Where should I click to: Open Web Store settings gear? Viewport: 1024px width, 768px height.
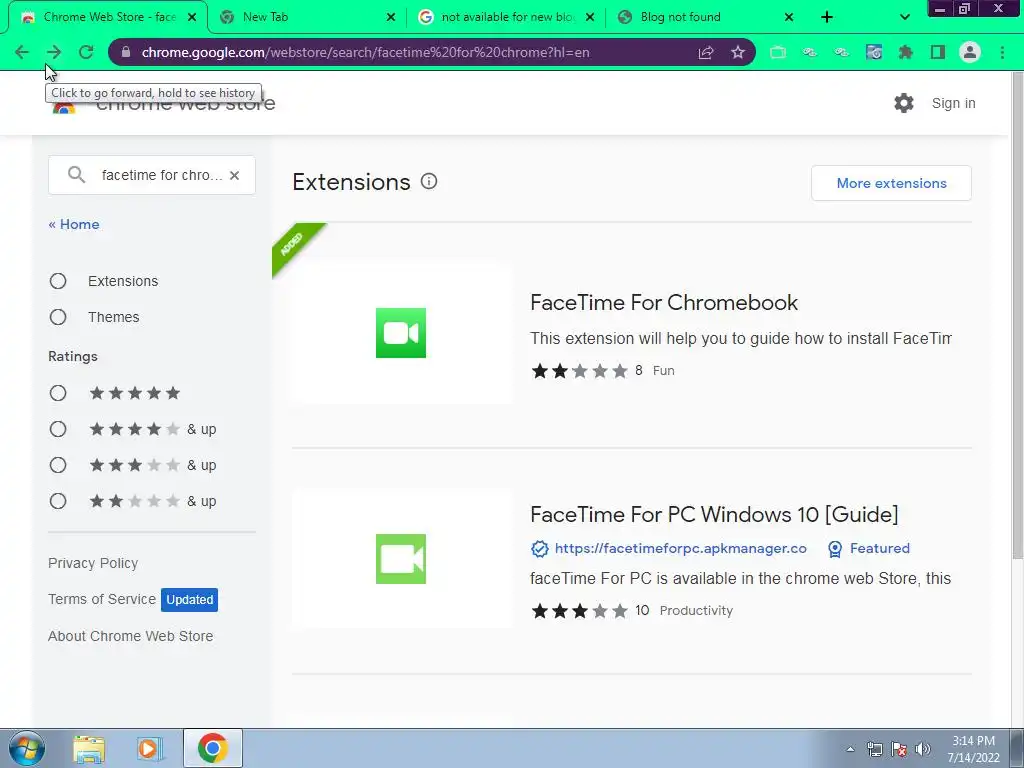tap(904, 103)
